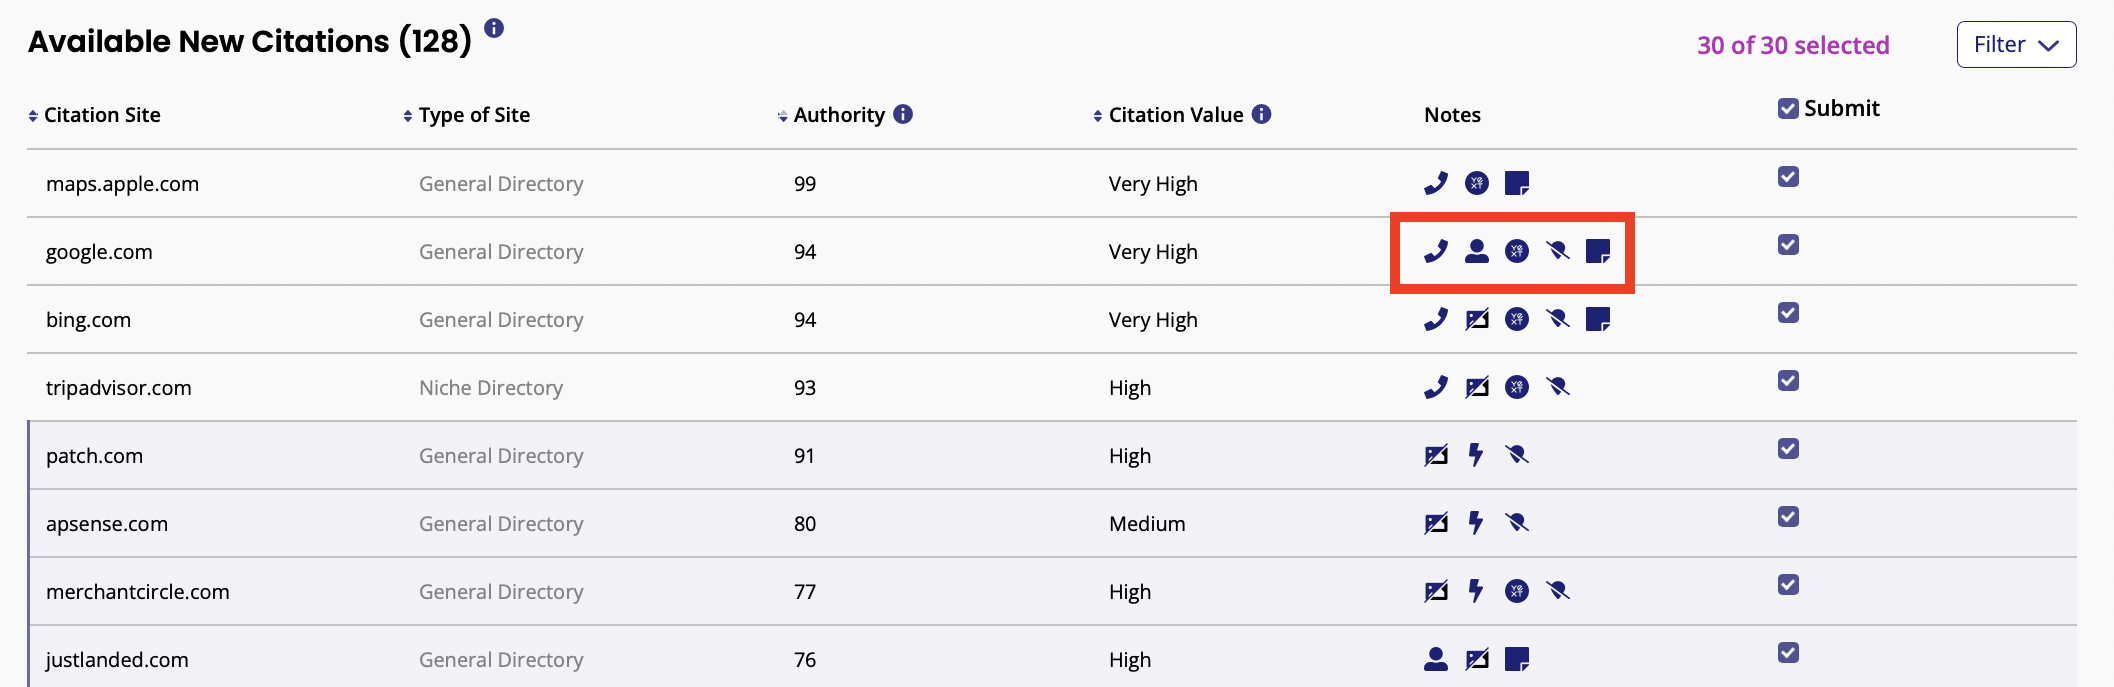Click the info icon next to Authority
This screenshot has height=687, width=2114.
(x=903, y=114)
